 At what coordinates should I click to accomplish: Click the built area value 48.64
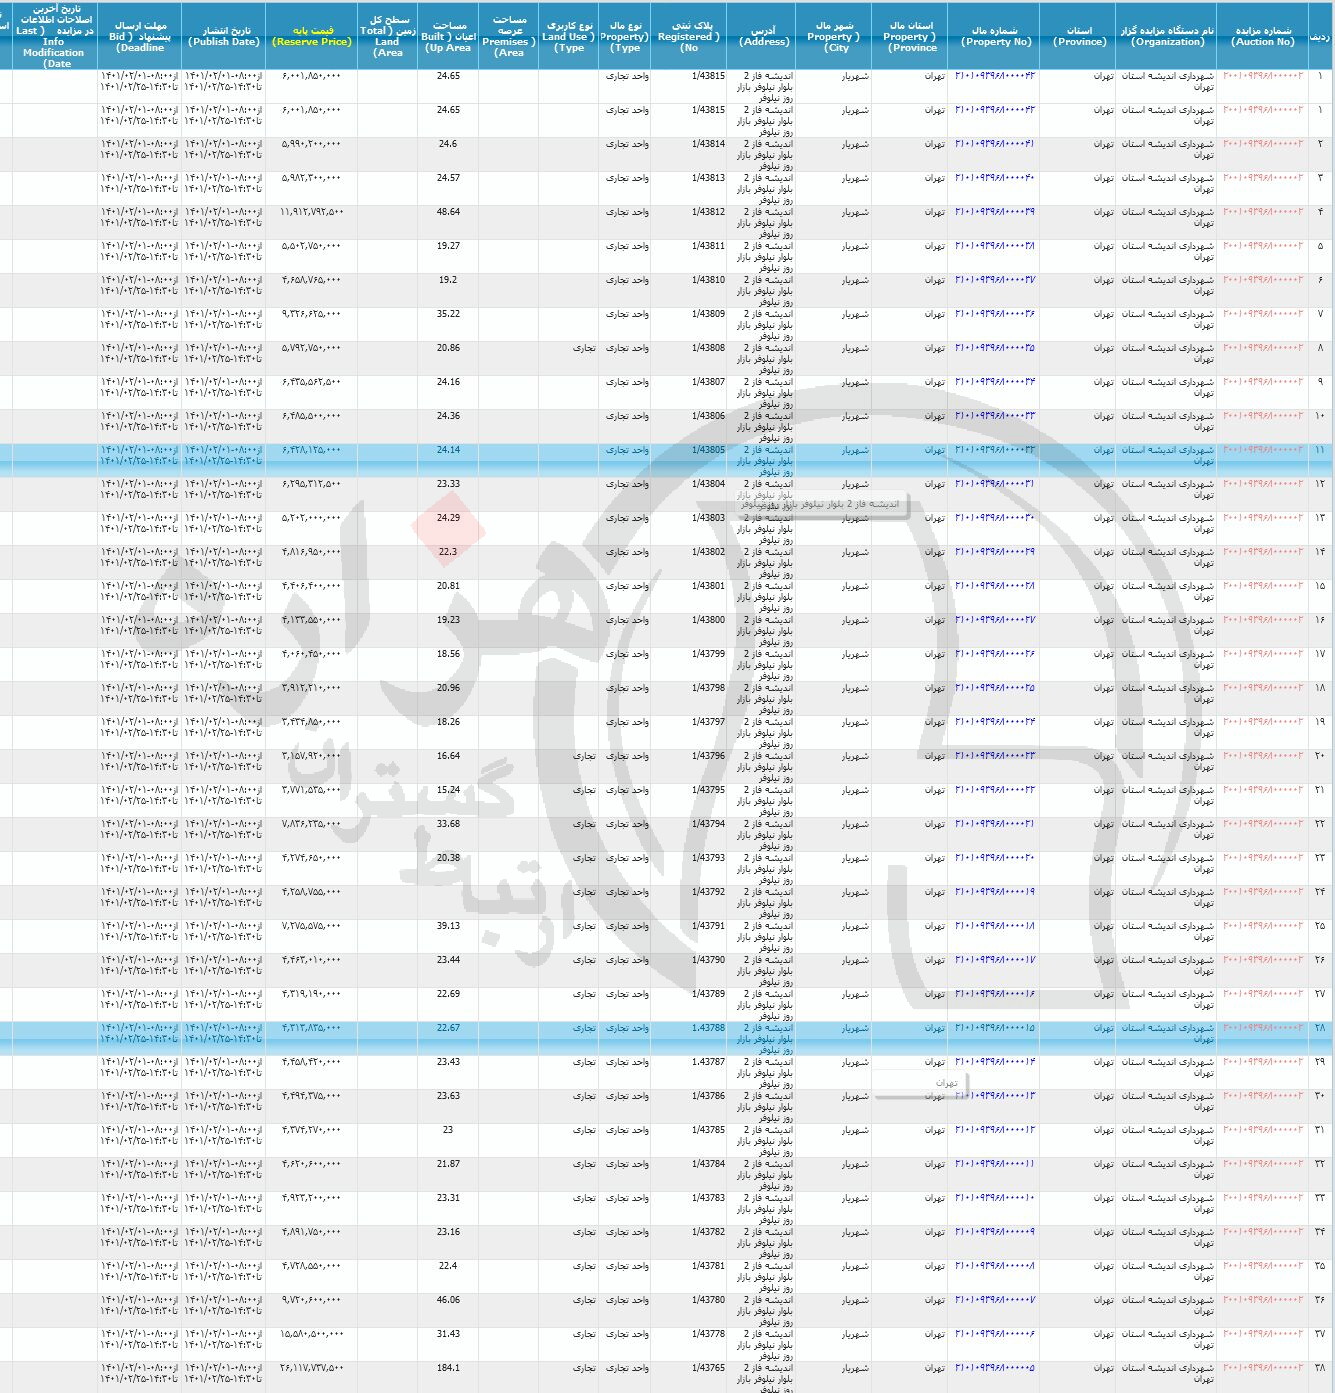coord(448,212)
